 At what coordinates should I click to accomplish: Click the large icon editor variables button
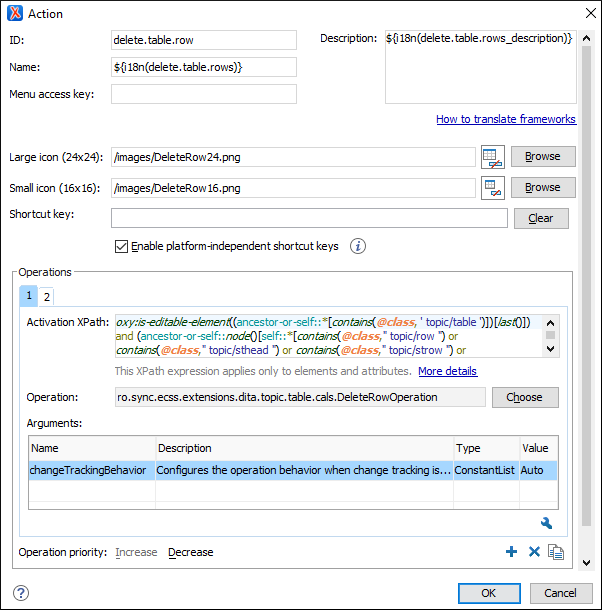point(491,157)
